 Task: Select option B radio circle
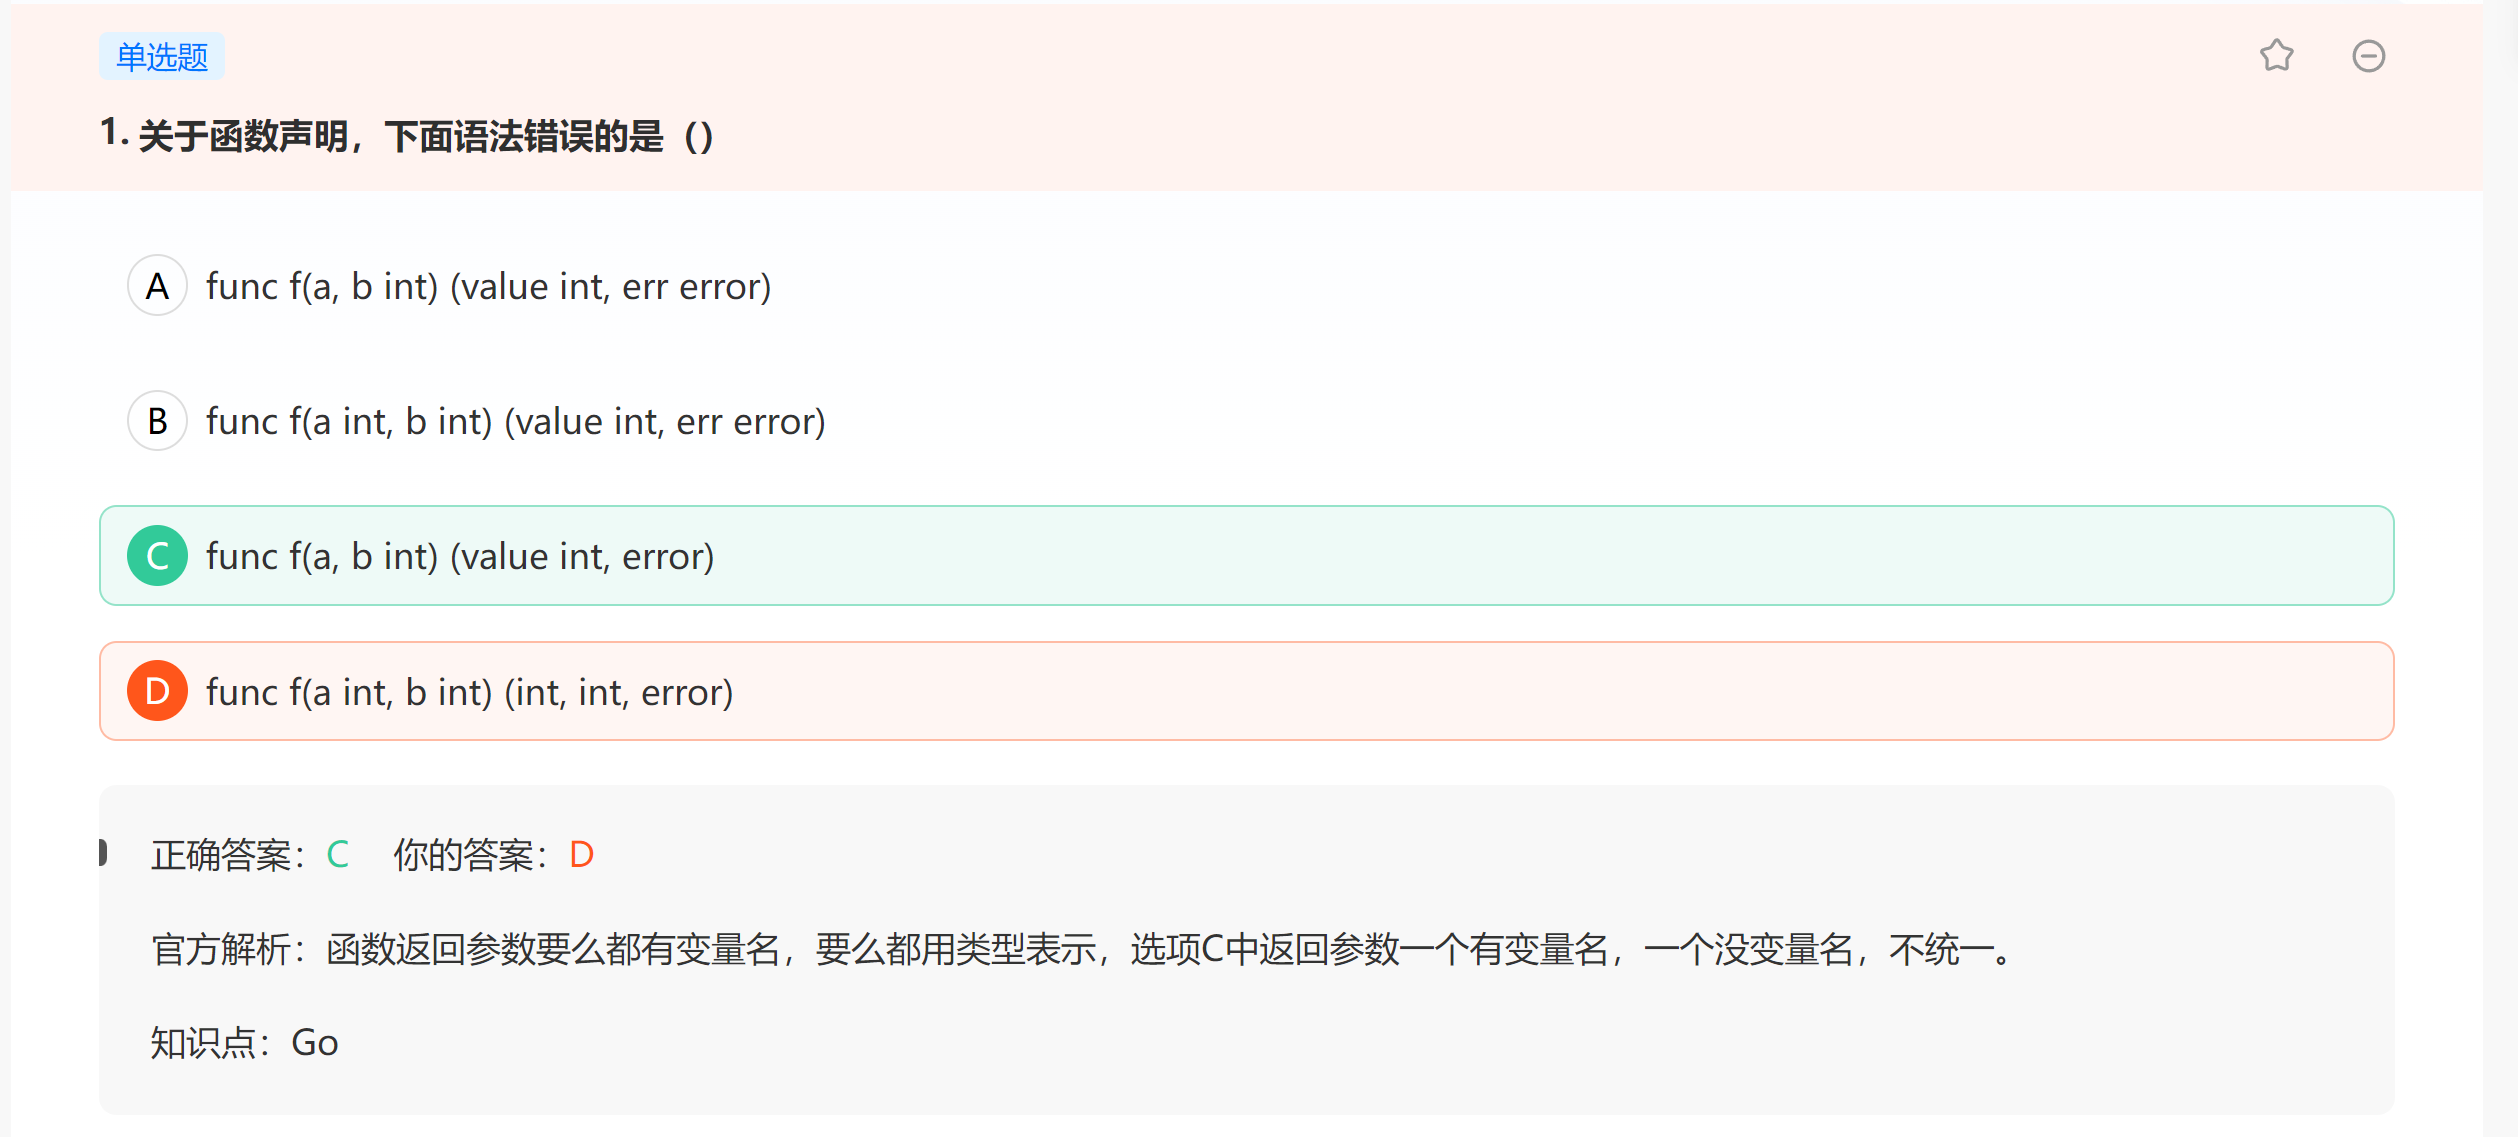coord(157,421)
